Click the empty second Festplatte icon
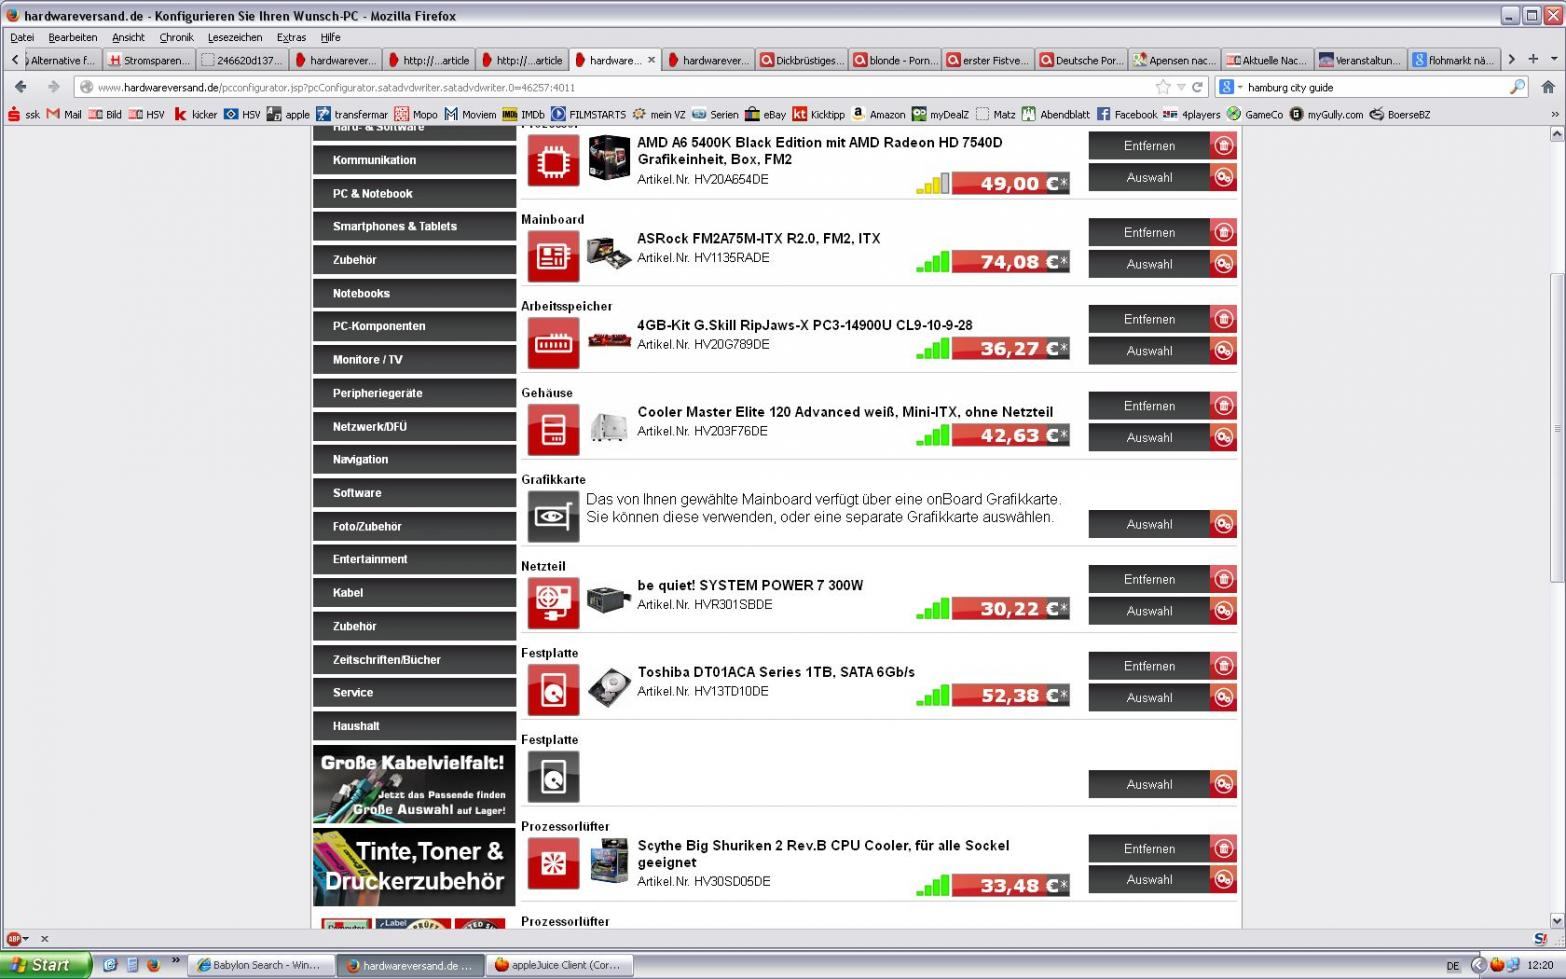The image size is (1566, 979). pos(553,777)
